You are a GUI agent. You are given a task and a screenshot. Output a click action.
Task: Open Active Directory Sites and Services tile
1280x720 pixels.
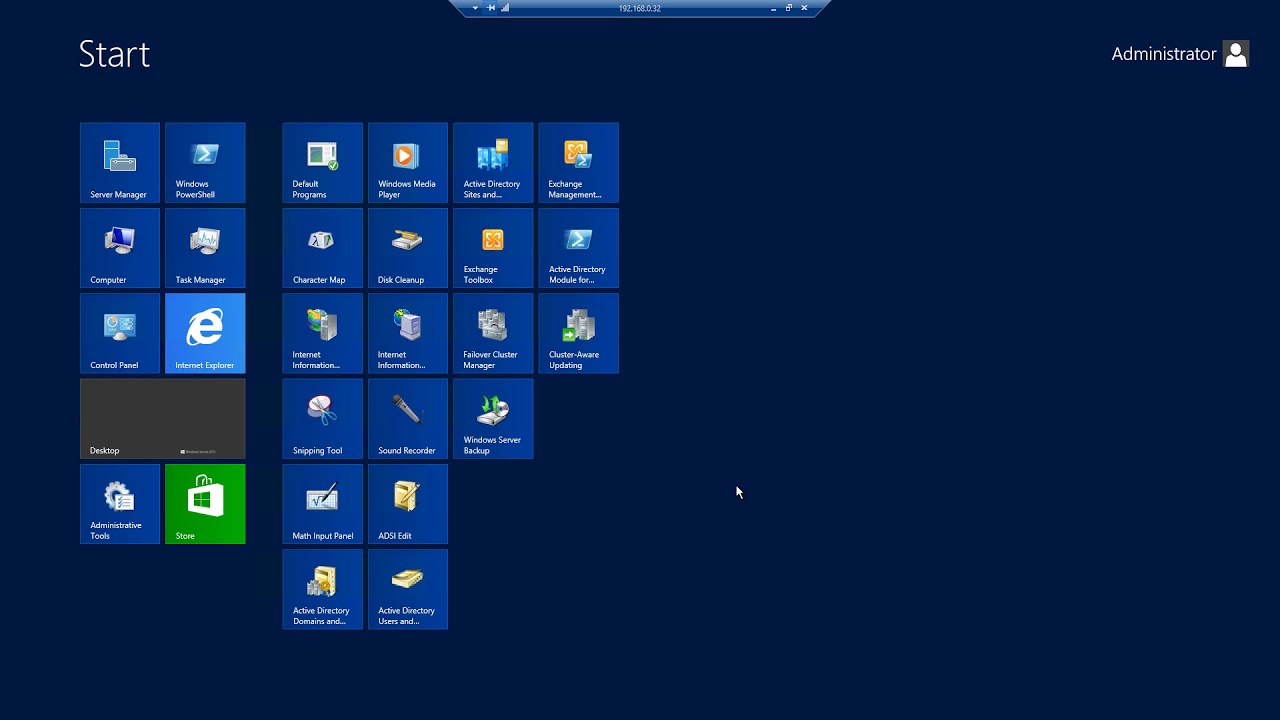(493, 163)
